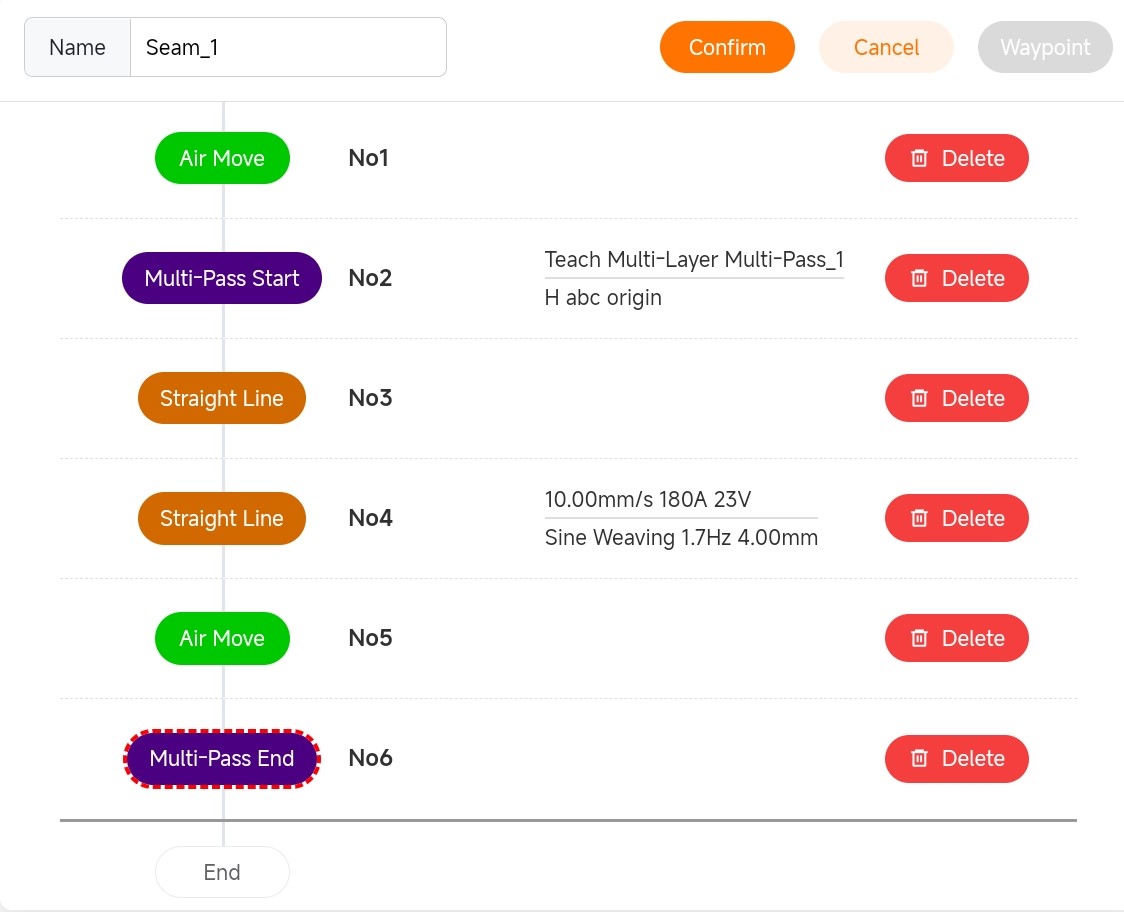Open the Sine Weaving 1.7Hz 4.00mm setting
Image resolution: width=1124 pixels, height=912 pixels.
point(681,538)
